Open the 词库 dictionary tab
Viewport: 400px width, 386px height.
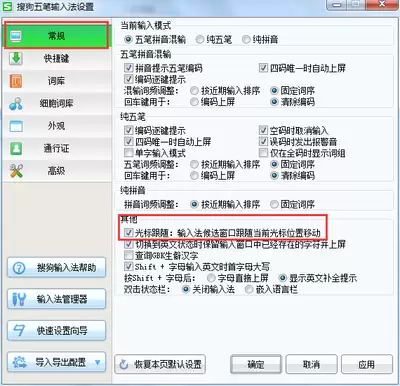click(57, 81)
